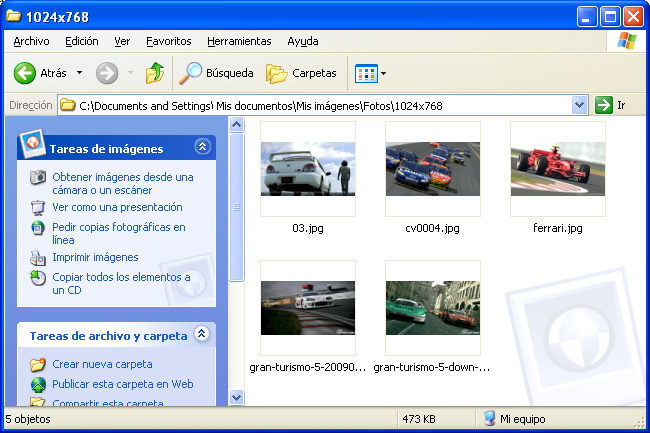Screen dimensions: 650x433
Task: Go back with the green Atrás arrow
Action: pos(25,73)
